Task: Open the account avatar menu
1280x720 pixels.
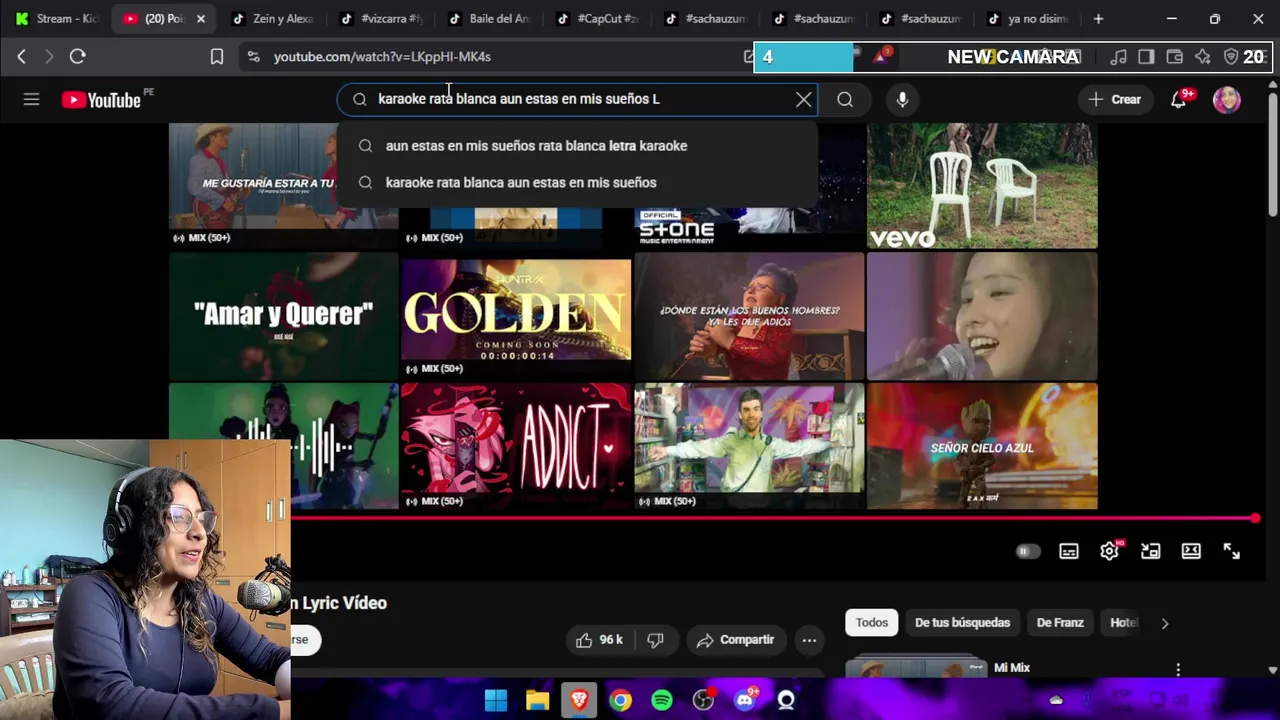Action: (1227, 99)
